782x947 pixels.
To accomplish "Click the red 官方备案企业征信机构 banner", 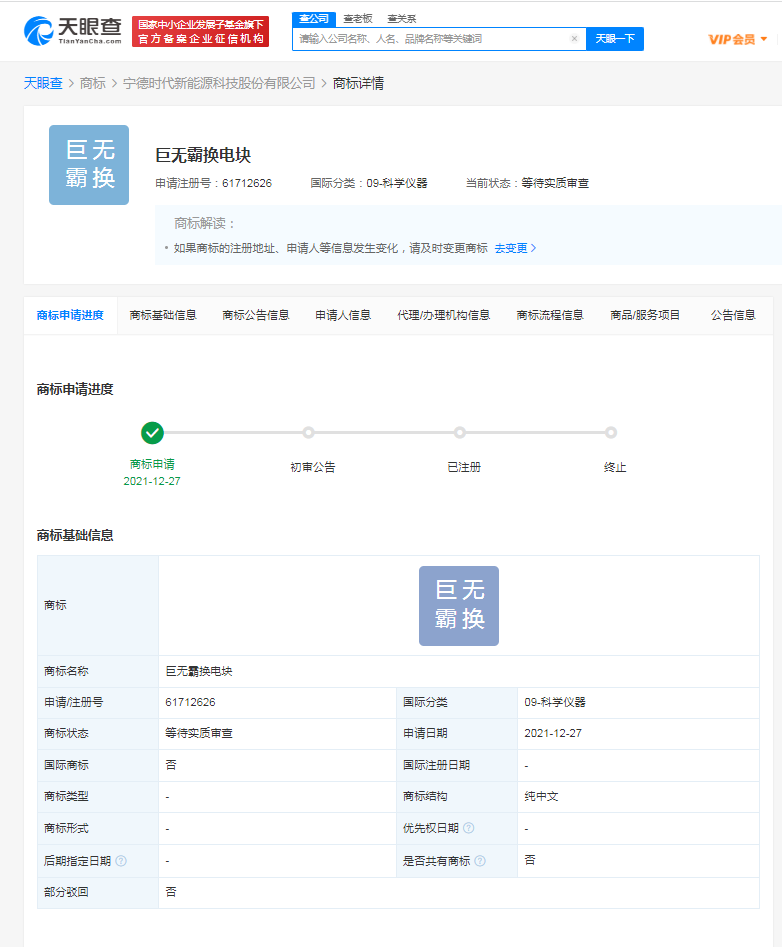I will click(x=200, y=31).
